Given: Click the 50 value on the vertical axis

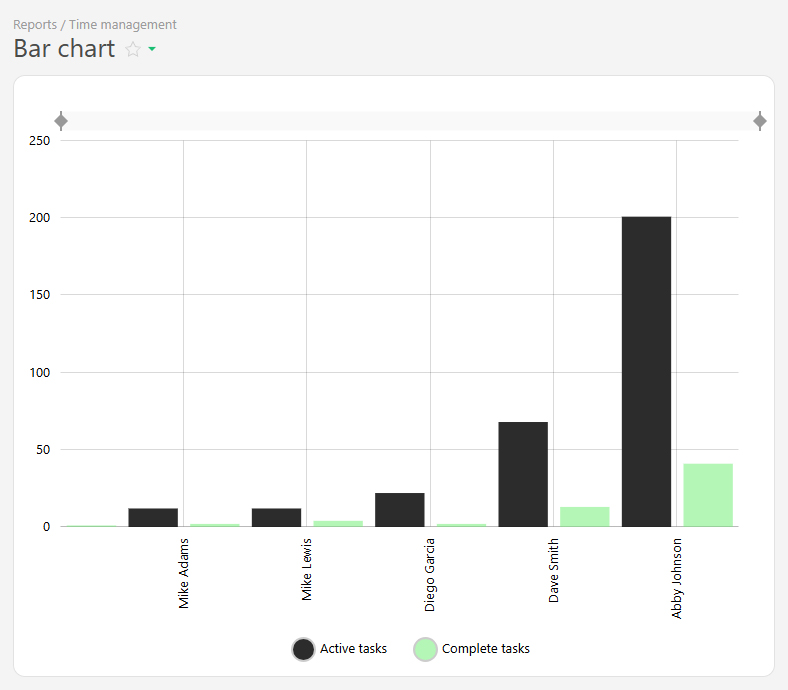Looking at the screenshot, I should [x=43, y=450].
